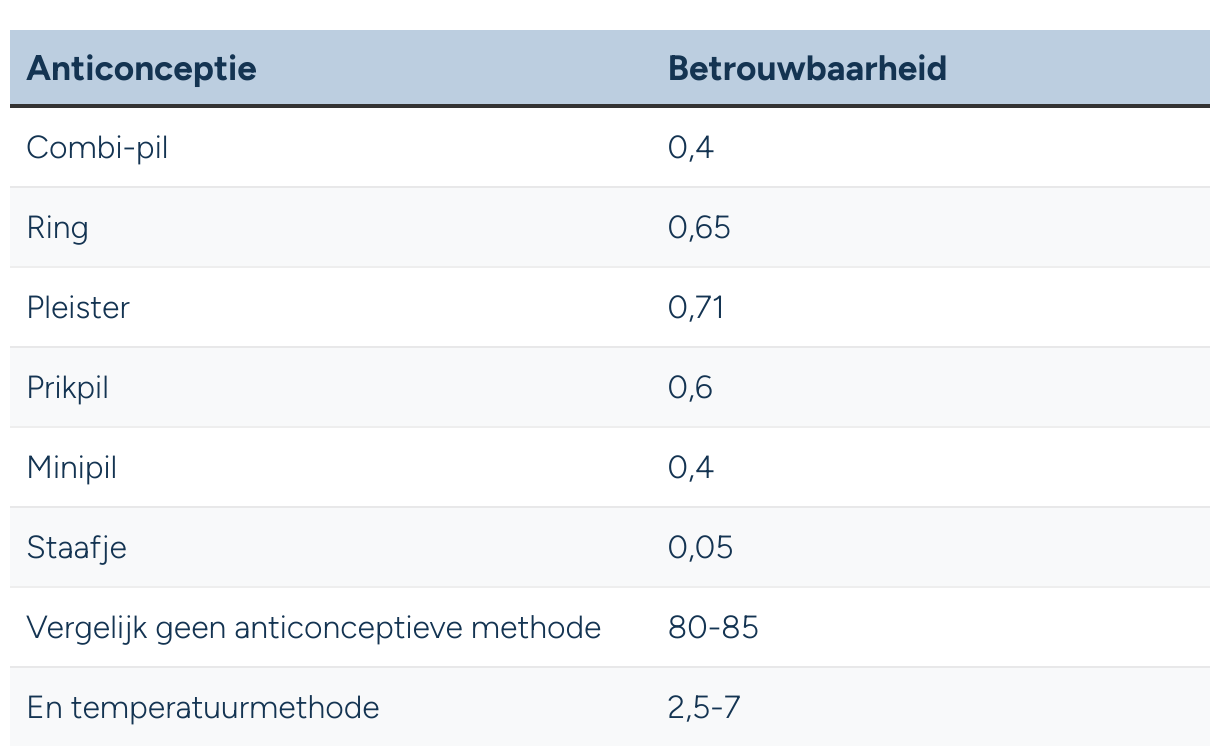The width and height of the screenshot is (1220, 756).
Task: Select the Pleister cell
Action: [78, 307]
